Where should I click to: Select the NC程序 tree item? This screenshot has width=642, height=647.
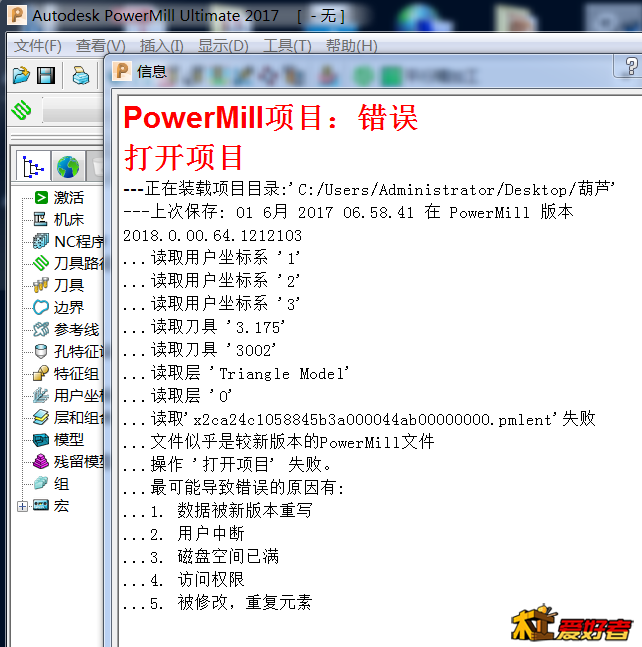pos(78,241)
